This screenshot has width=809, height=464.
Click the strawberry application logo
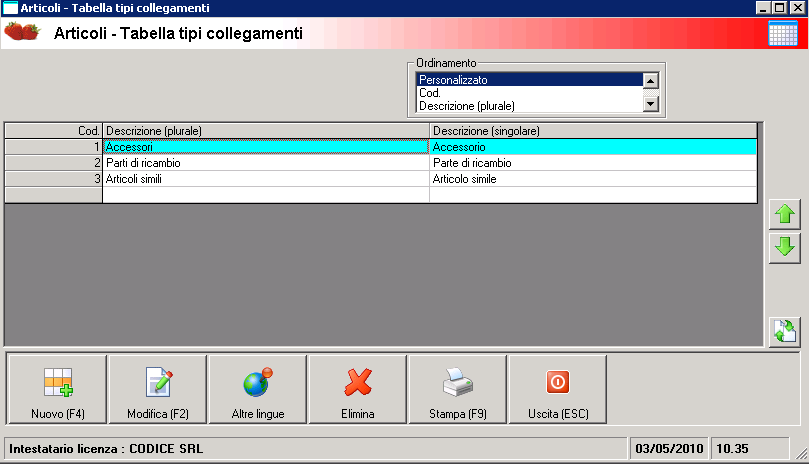(x=22, y=32)
